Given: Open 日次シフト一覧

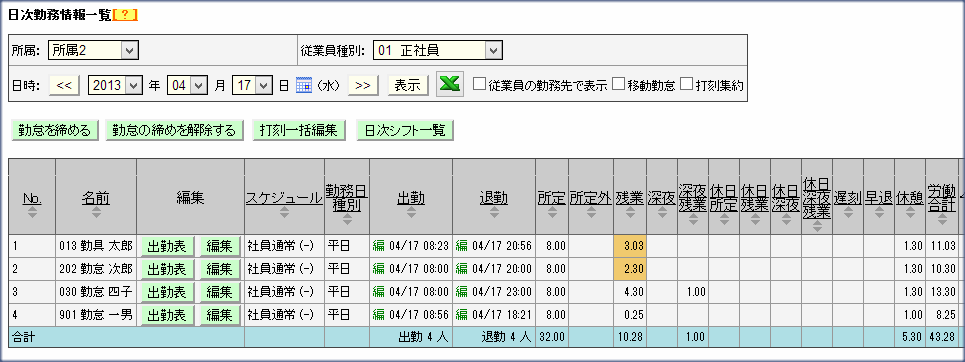Looking at the screenshot, I should tap(405, 131).
